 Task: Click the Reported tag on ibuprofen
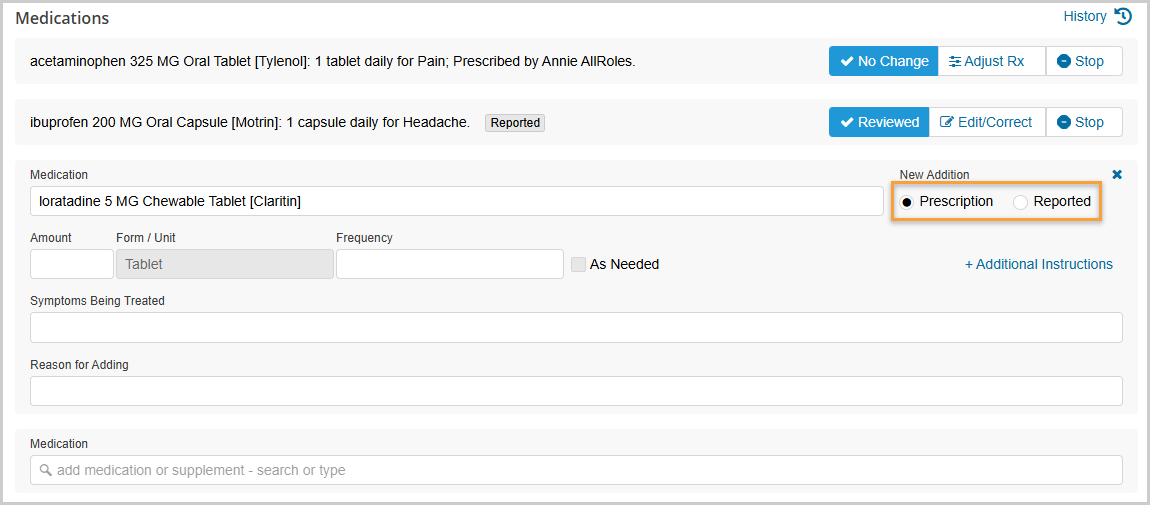pyautogui.click(x=515, y=123)
